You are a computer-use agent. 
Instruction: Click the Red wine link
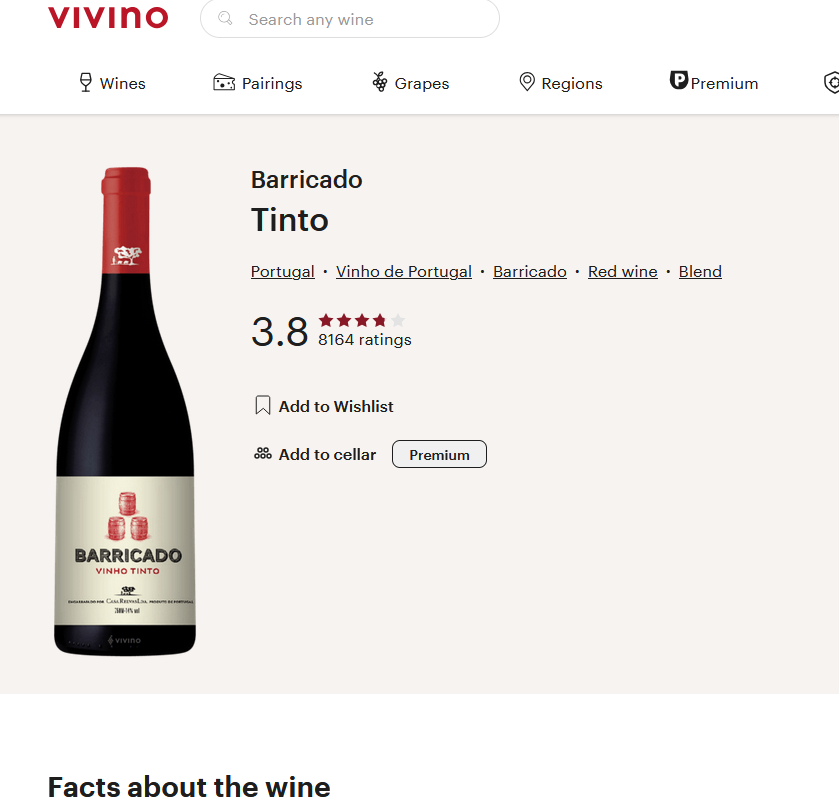point(623,272)
